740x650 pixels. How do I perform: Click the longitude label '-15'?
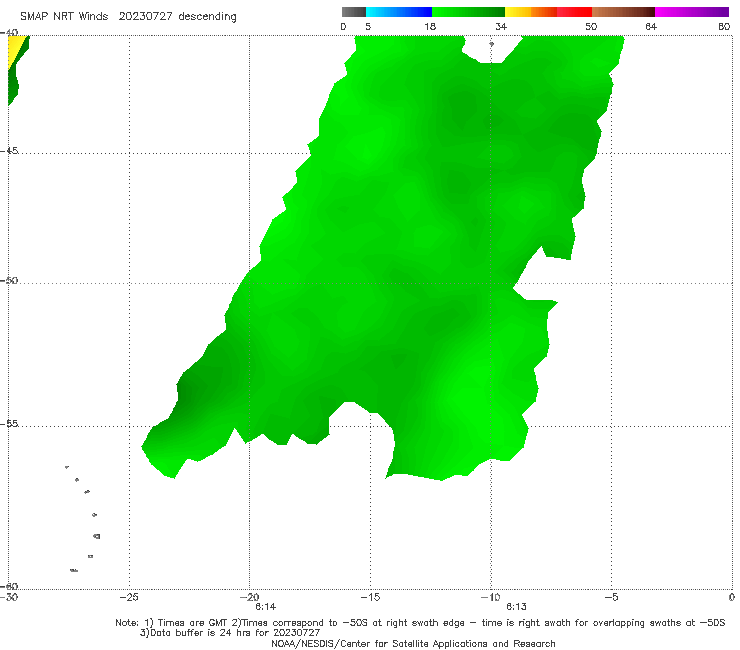pos(370,597)
